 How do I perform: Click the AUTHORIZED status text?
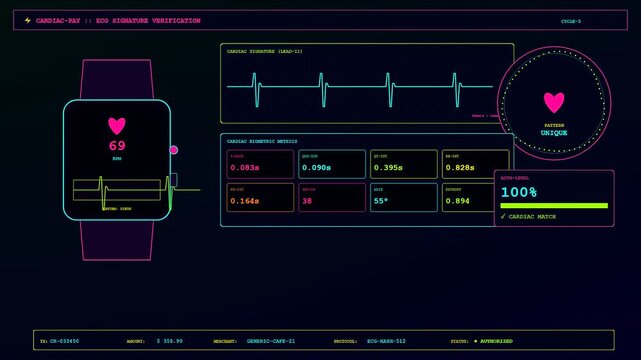(496, 341)
